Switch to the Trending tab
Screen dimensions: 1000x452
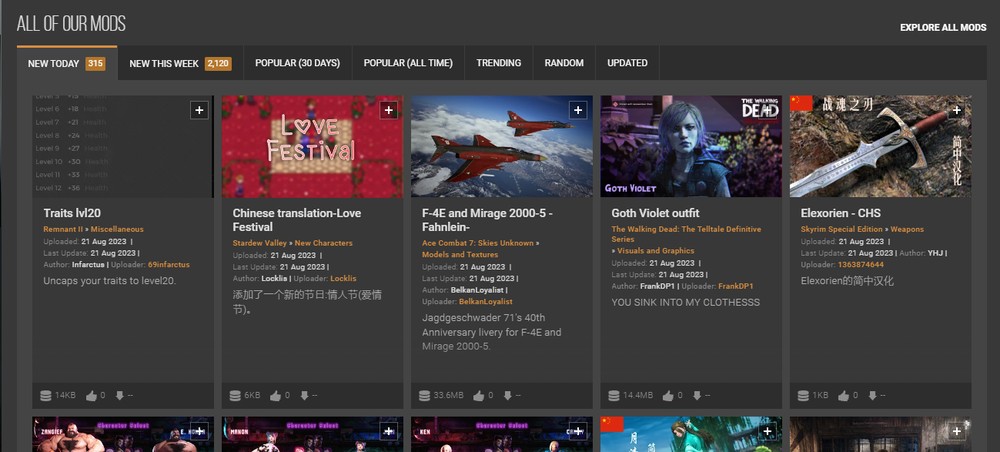tap(499, 63)
